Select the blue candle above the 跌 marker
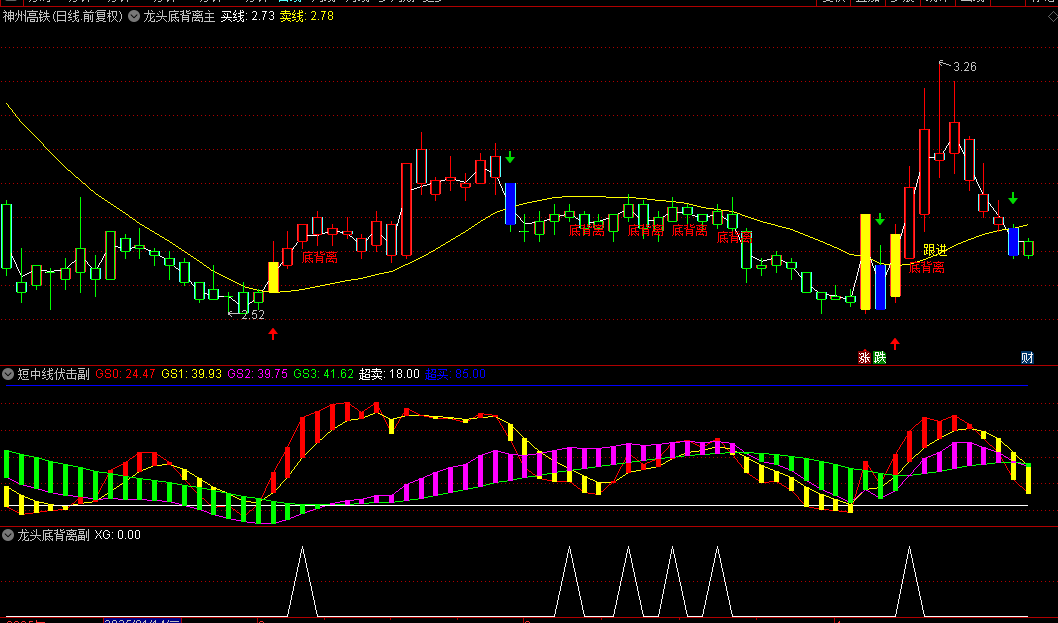 click(880, 287)
